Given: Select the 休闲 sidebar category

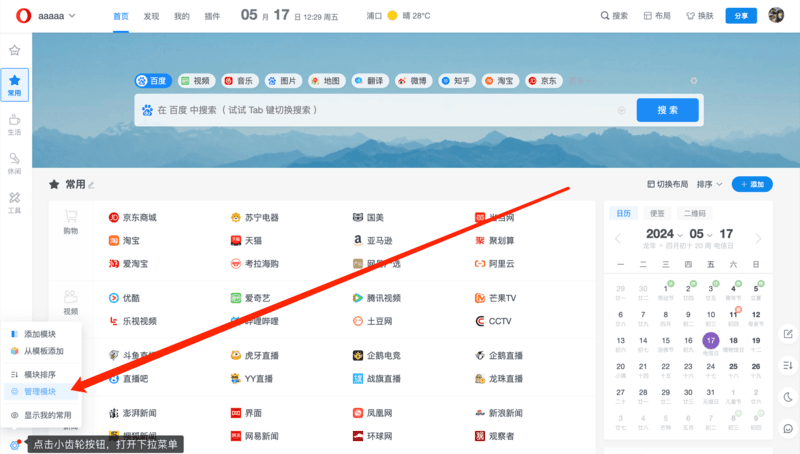Looking at the screenshot, I should click(14, 164).
